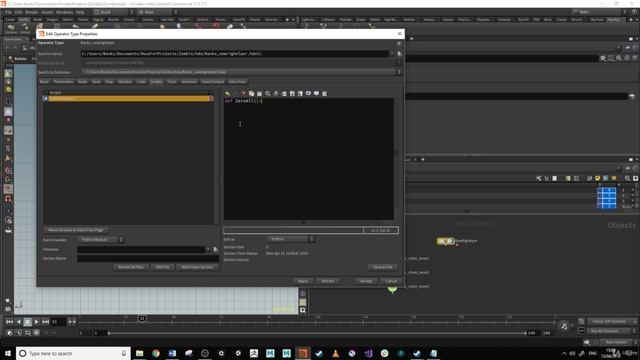This screenshot has width=640, height=360.
Task: Open help icon in Operator Type Properties dialog
Action: 399,43
